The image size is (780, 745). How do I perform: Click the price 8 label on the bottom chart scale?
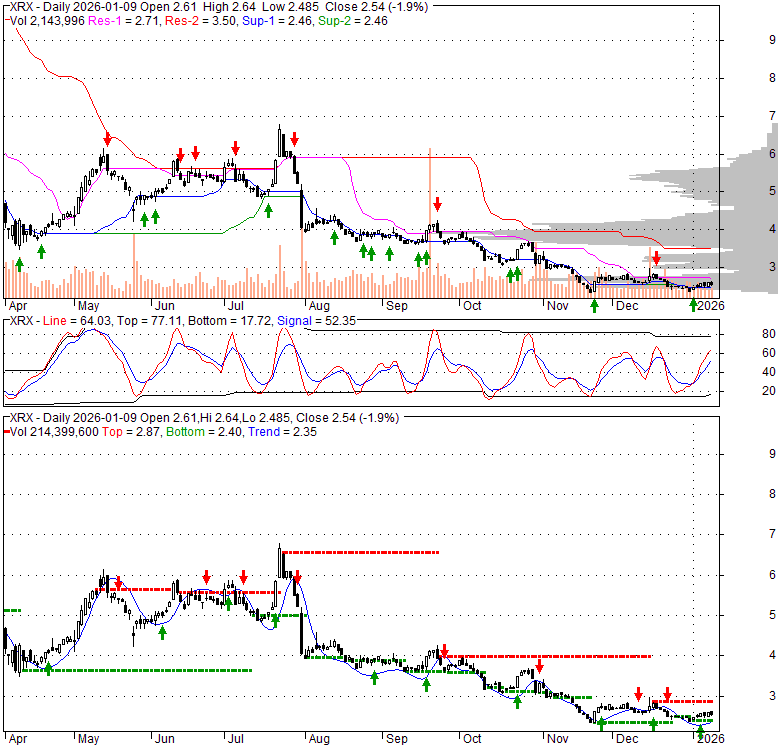[x=772, y=493]
